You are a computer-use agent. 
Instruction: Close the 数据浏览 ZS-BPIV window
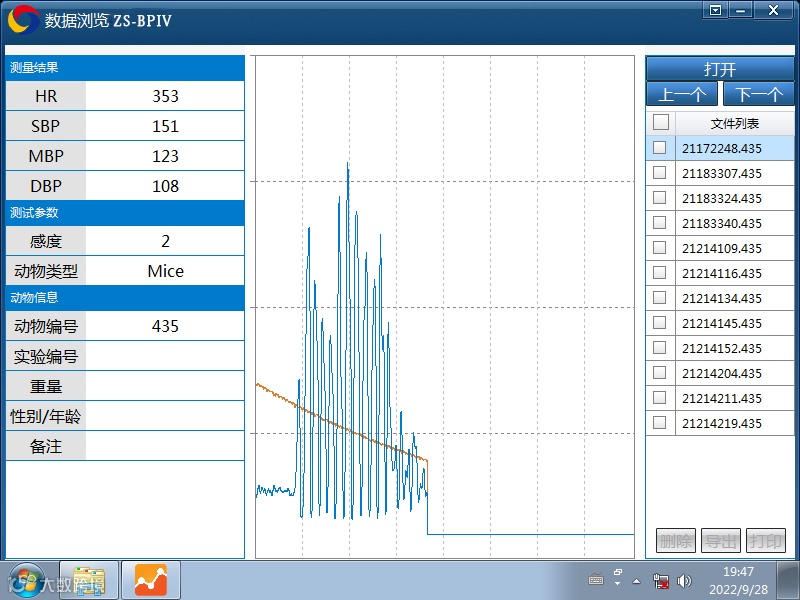773,10
